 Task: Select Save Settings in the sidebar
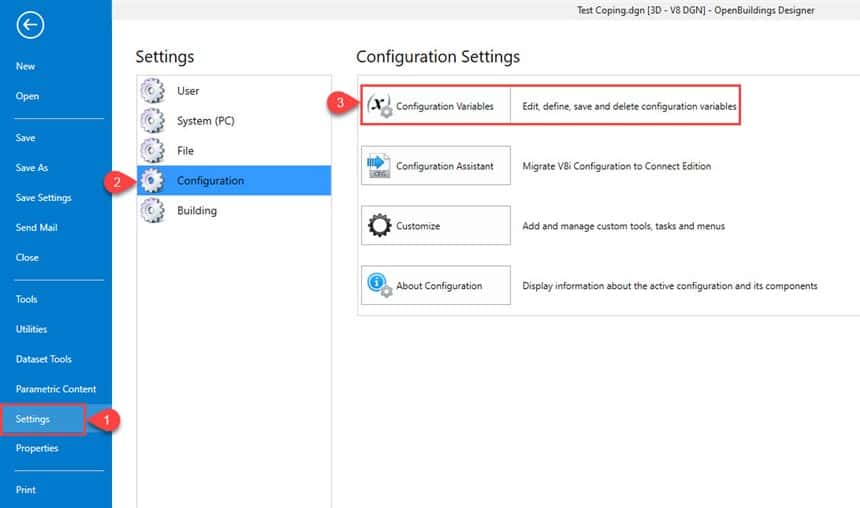[x=43, y=197]
